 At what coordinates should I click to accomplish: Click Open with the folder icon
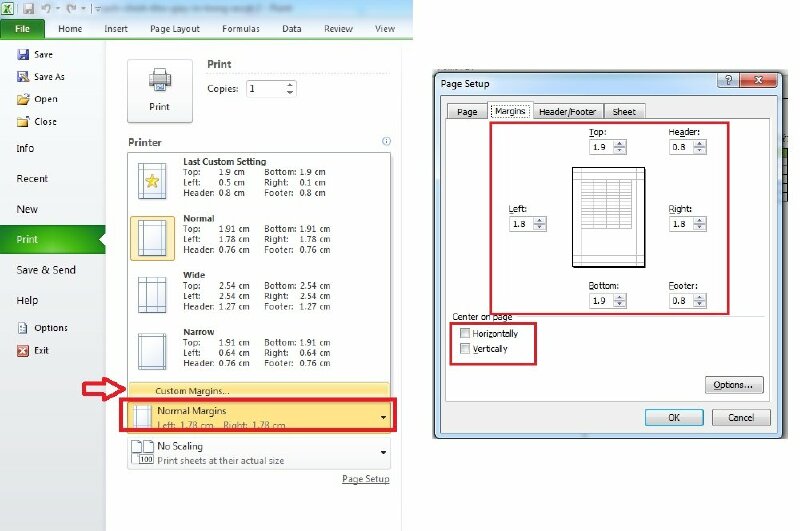point(37,99)
